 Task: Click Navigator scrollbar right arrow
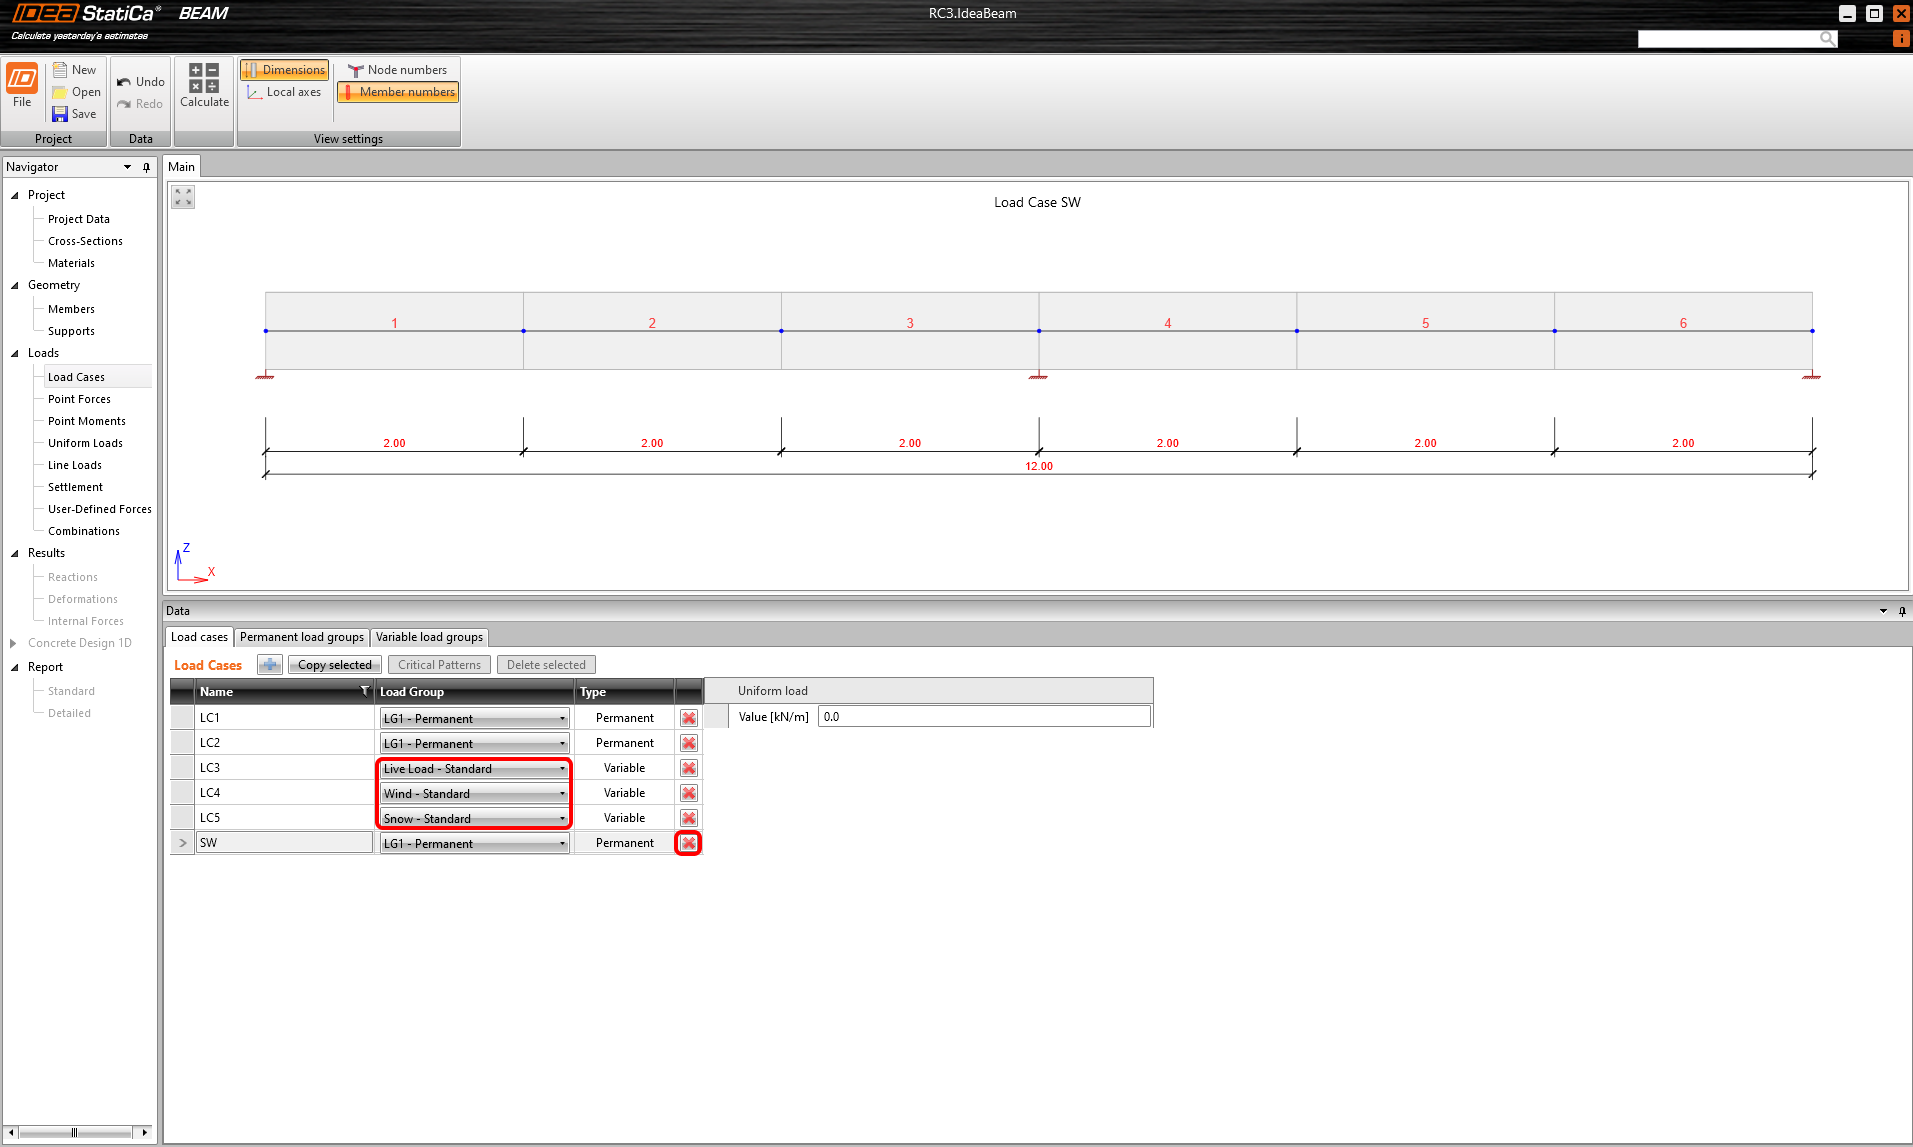point(145,1132)
